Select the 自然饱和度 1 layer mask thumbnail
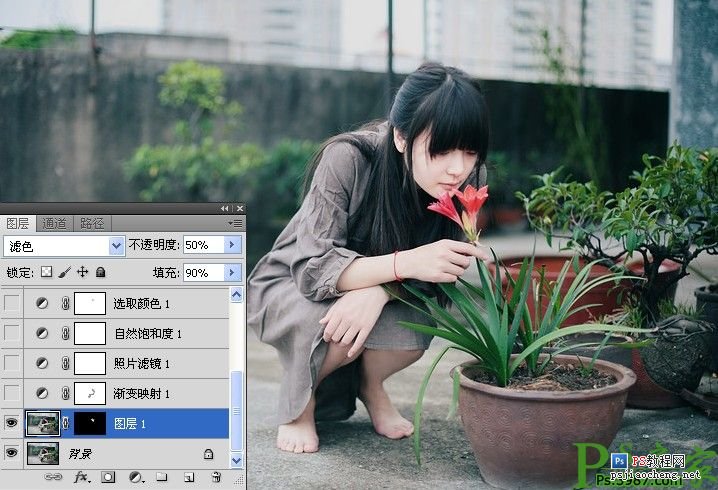Image resolution: width=718 pixels, height=490 pixels. pyautogui.click(x=90, y=333)
